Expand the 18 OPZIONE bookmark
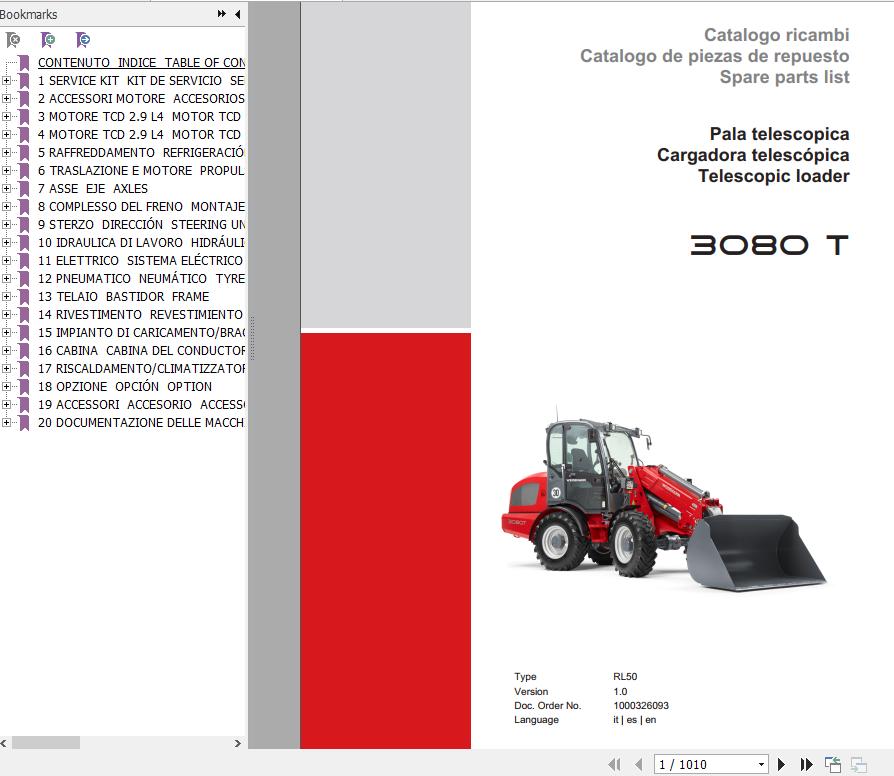Image resolution: width=894 pixels, height=776 pixels. (6, 387)
